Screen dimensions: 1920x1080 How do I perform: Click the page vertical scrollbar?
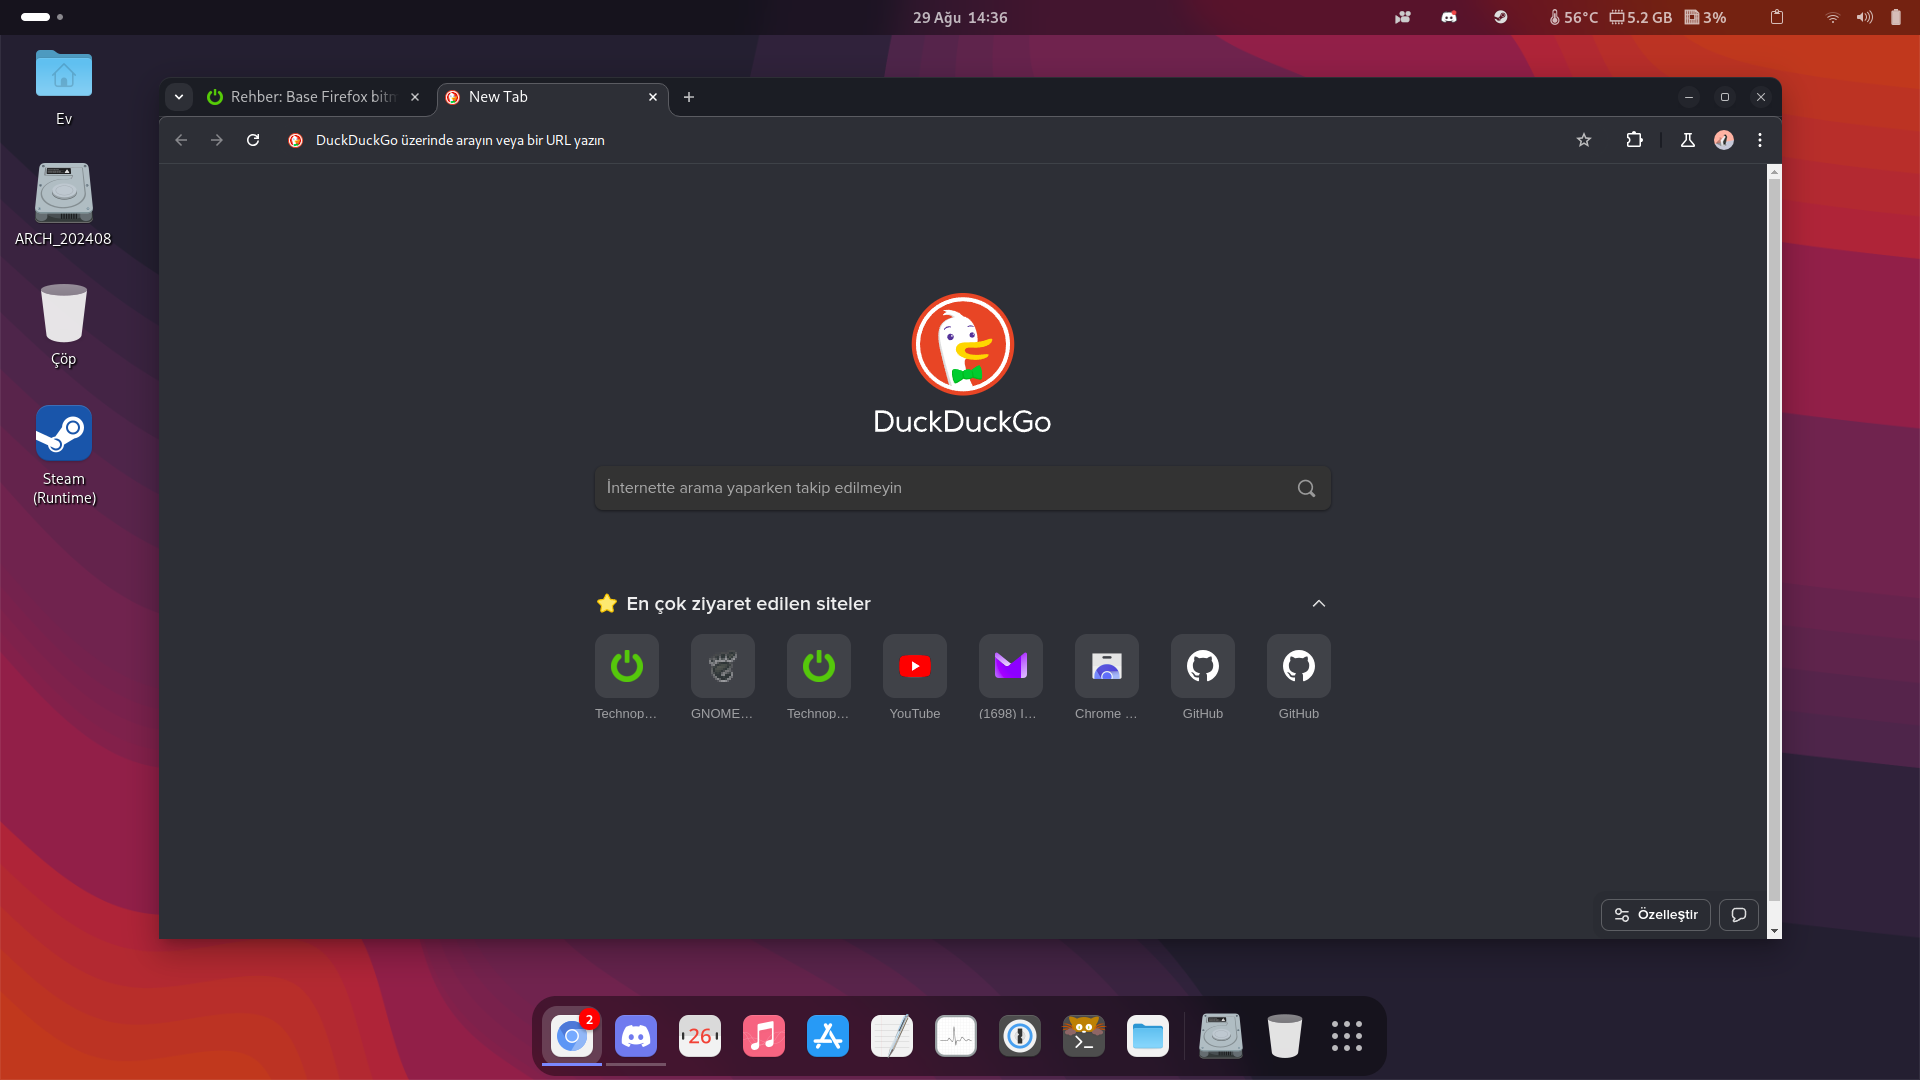(x=1774, y=540)
